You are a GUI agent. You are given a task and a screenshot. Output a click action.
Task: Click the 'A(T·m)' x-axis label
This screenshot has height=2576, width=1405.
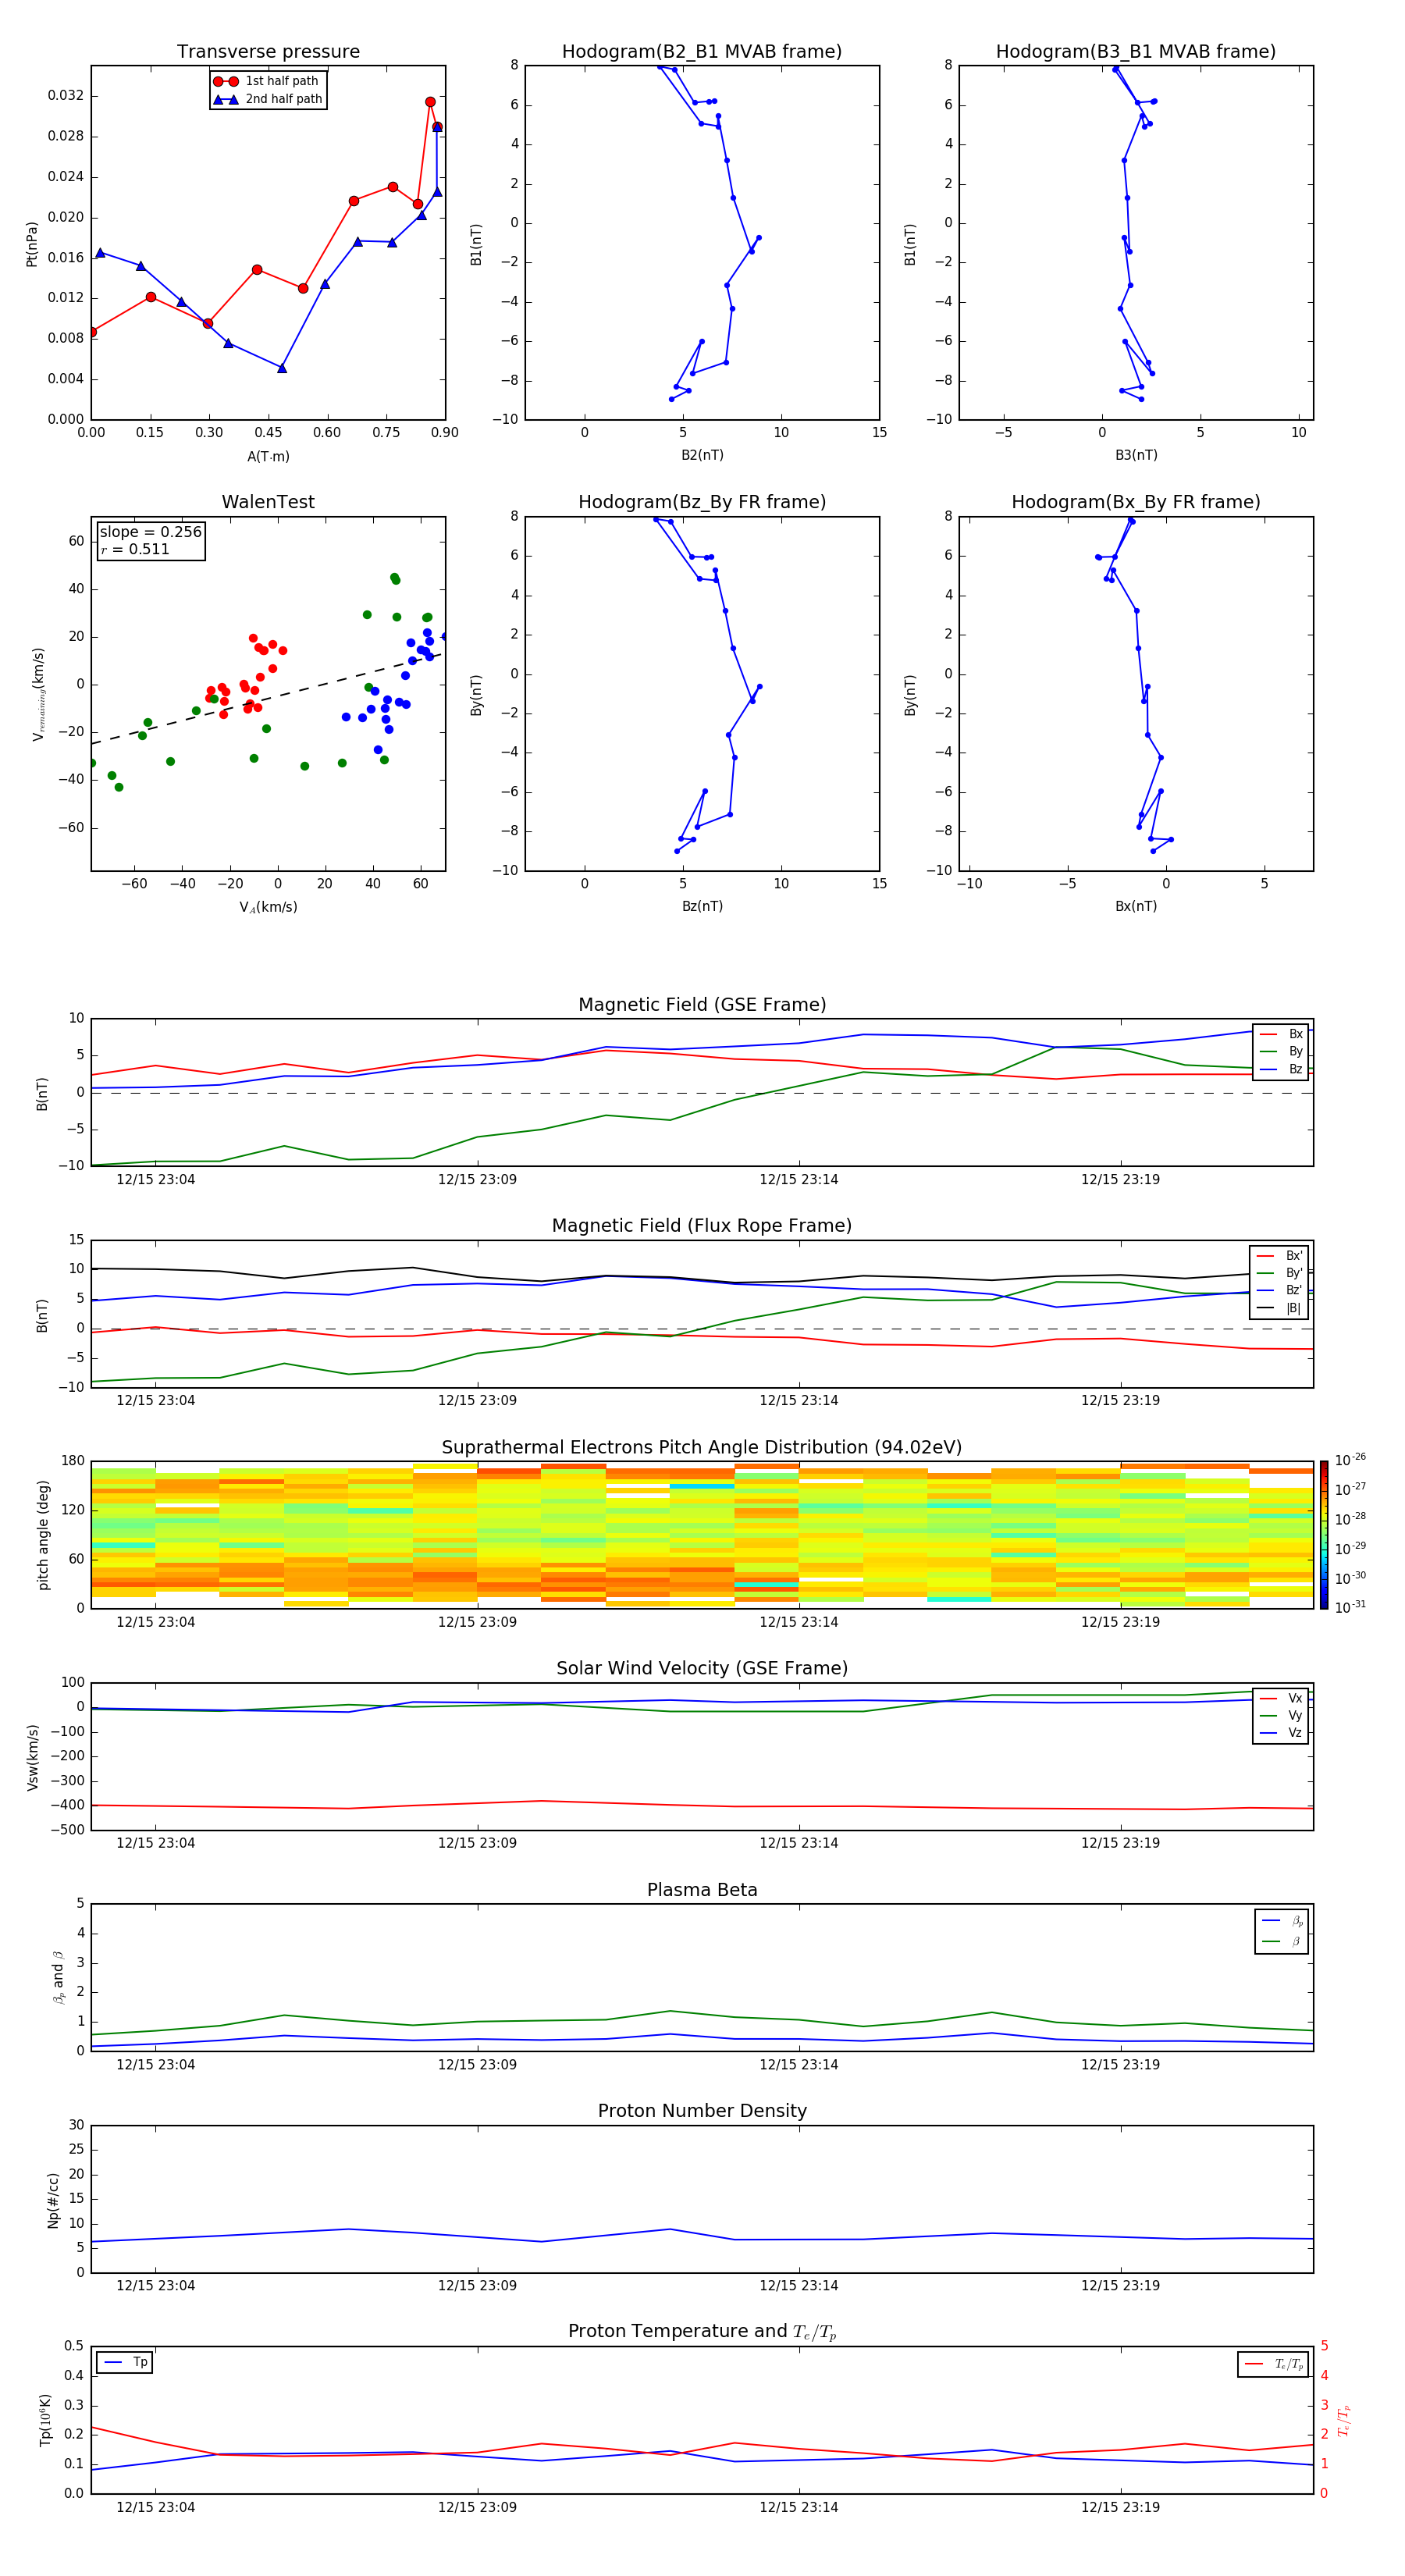[268, 456]
